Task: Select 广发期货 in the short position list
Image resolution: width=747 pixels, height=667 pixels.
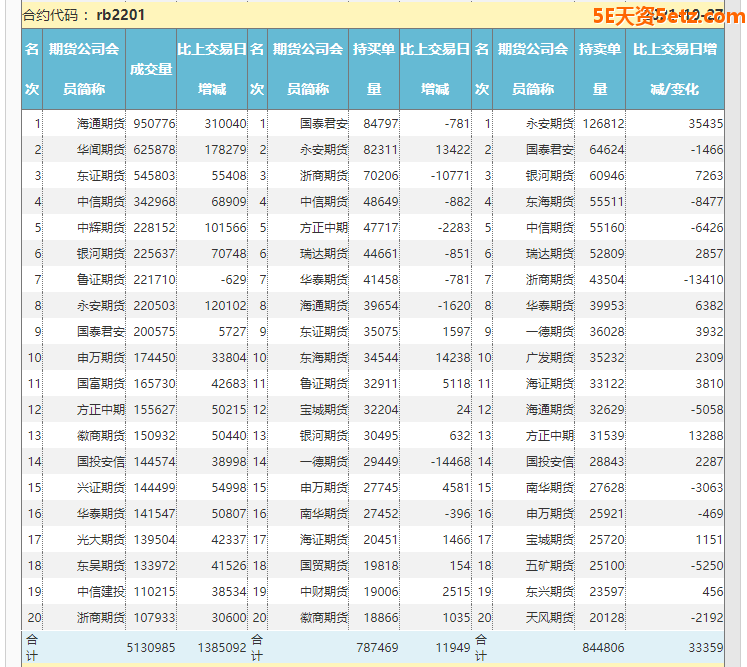Action: pyautogui.click(x=549, y=357)
